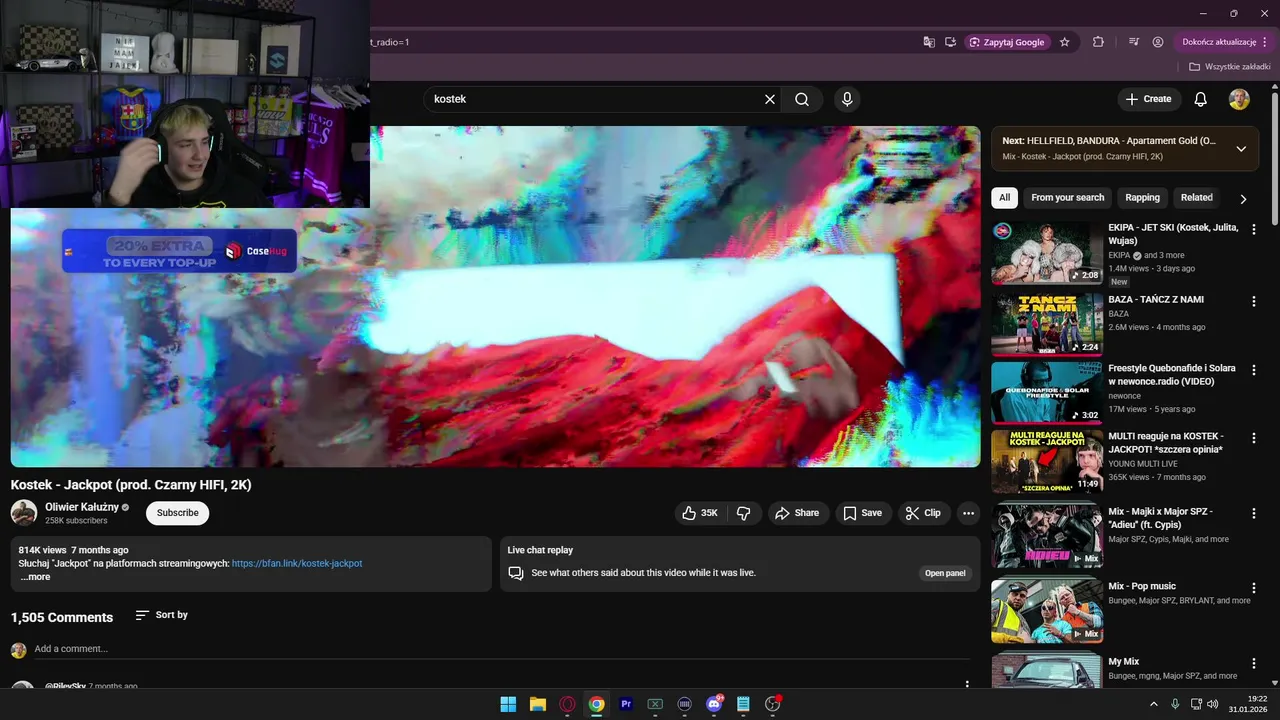Screen dimensions: 1280x720
Task: Open the My Mix playlist title
Action: [x=1124, y=661]
